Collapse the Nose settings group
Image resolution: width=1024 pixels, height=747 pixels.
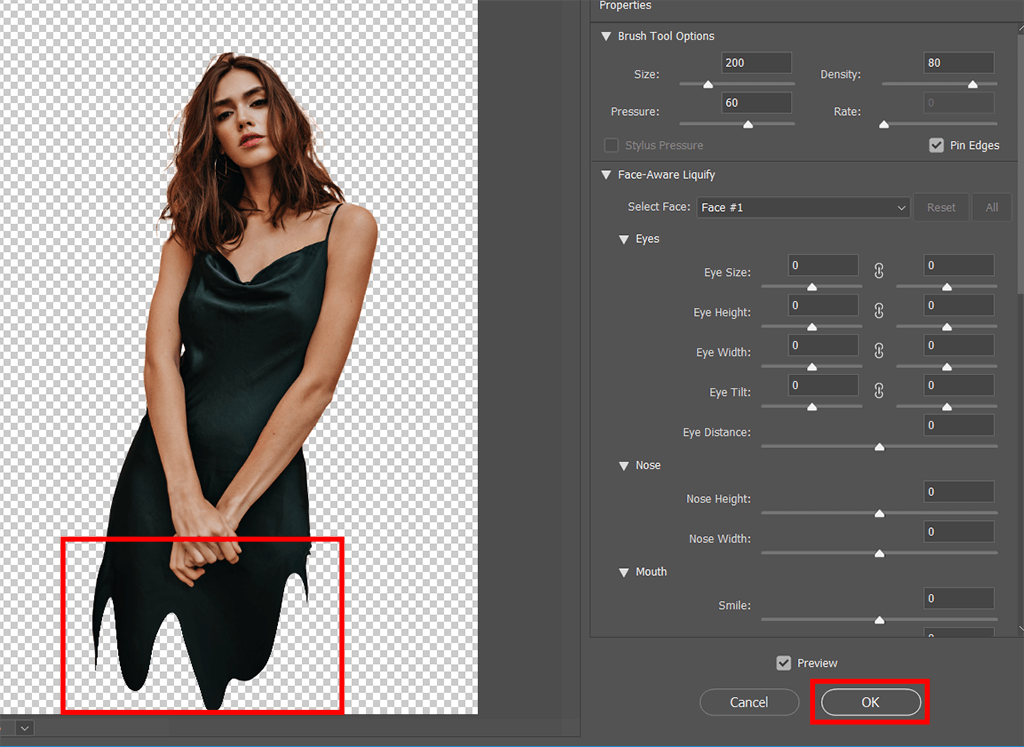coord(624,465)
